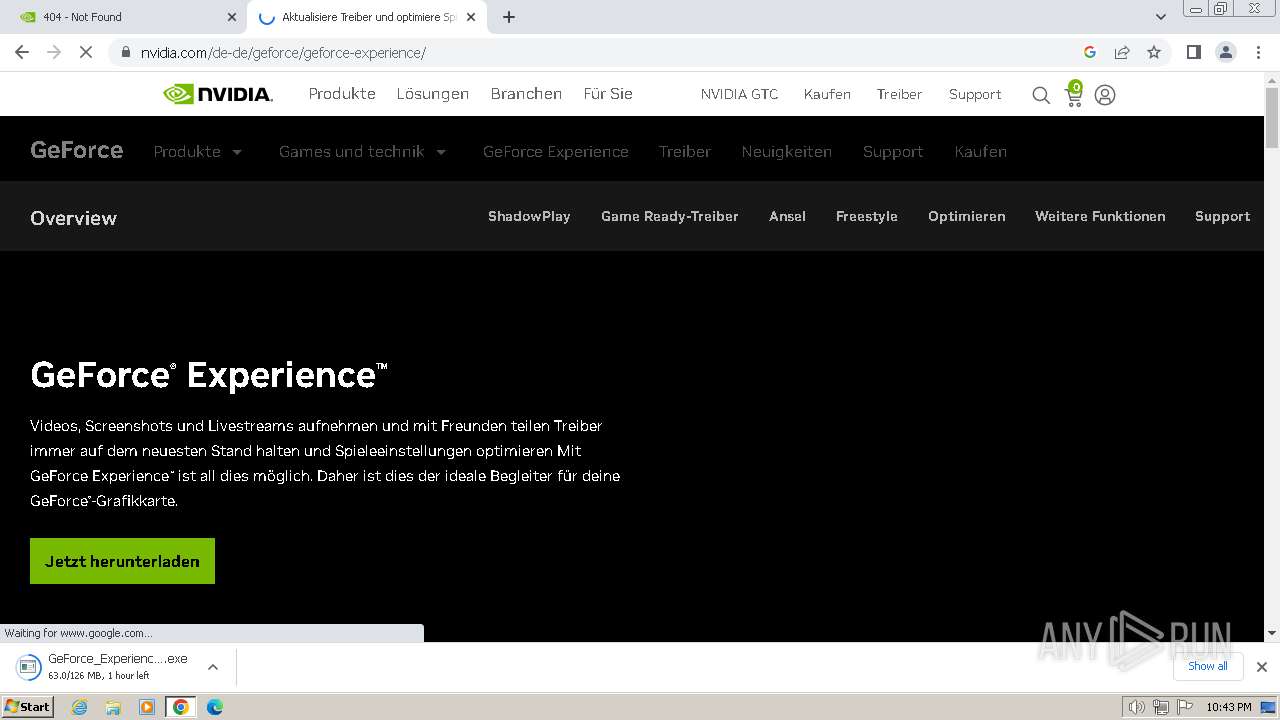
Task: Open download options for GeForce_Experience exe
Action: (x=213, y=667)
